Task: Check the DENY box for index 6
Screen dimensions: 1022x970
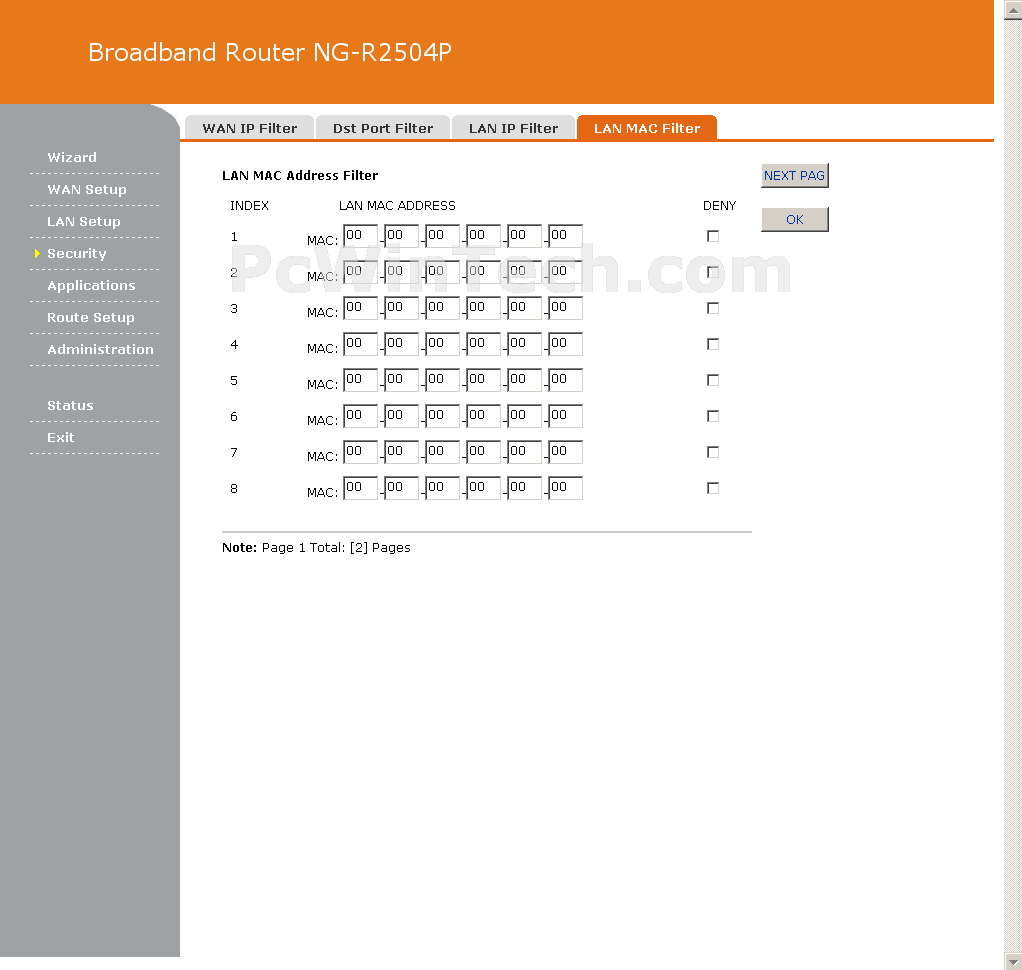Action: [713, 416]
